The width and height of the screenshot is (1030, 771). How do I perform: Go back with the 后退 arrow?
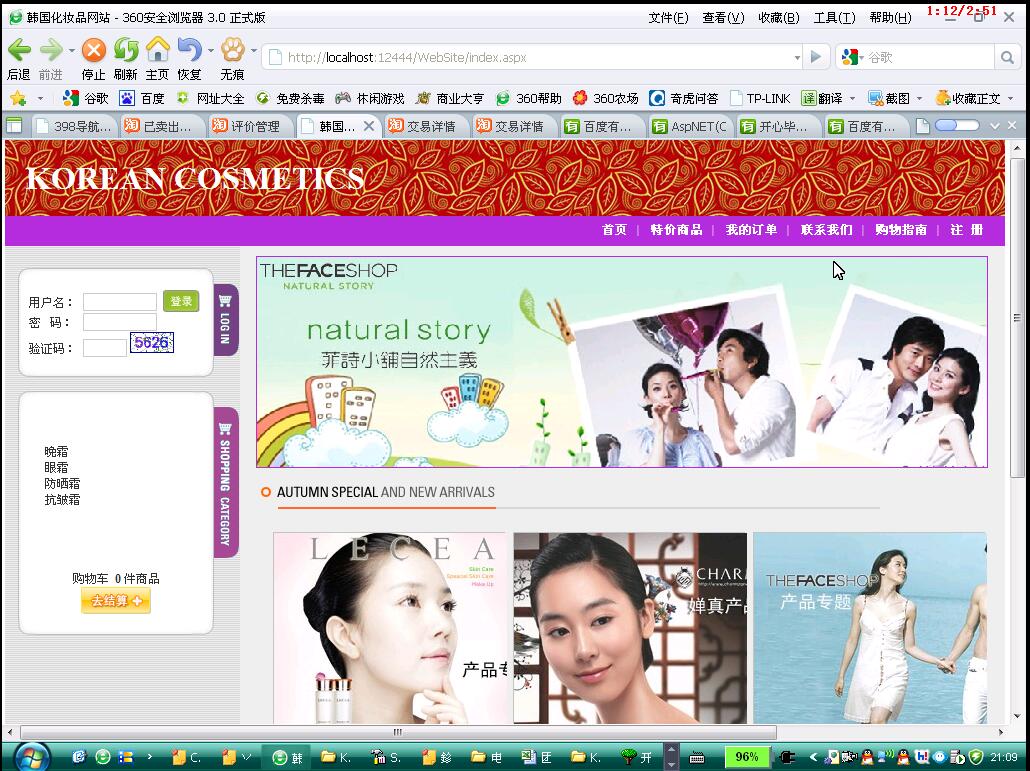point(19,50)
